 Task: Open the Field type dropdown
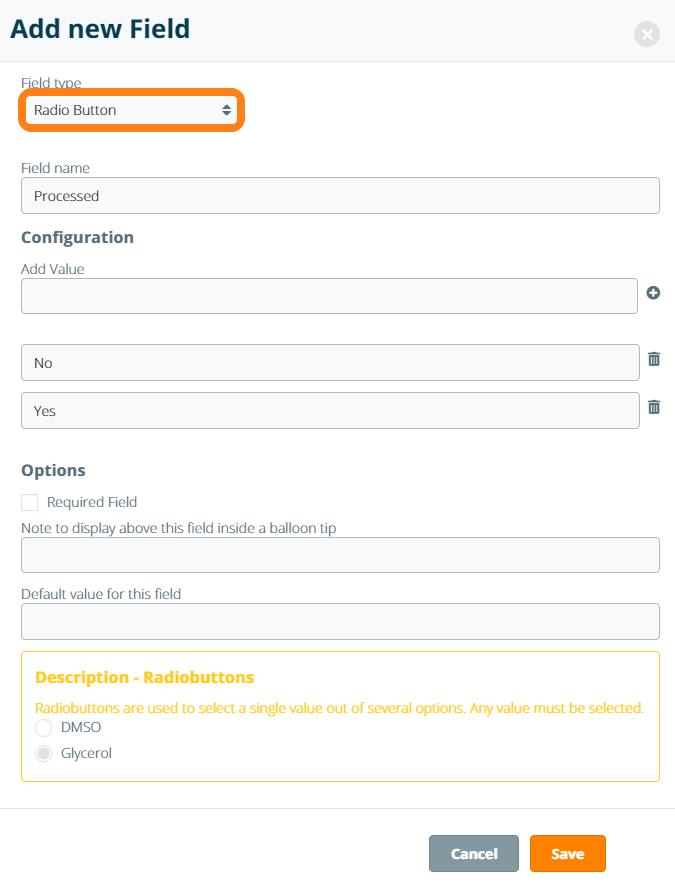[130, 110]
